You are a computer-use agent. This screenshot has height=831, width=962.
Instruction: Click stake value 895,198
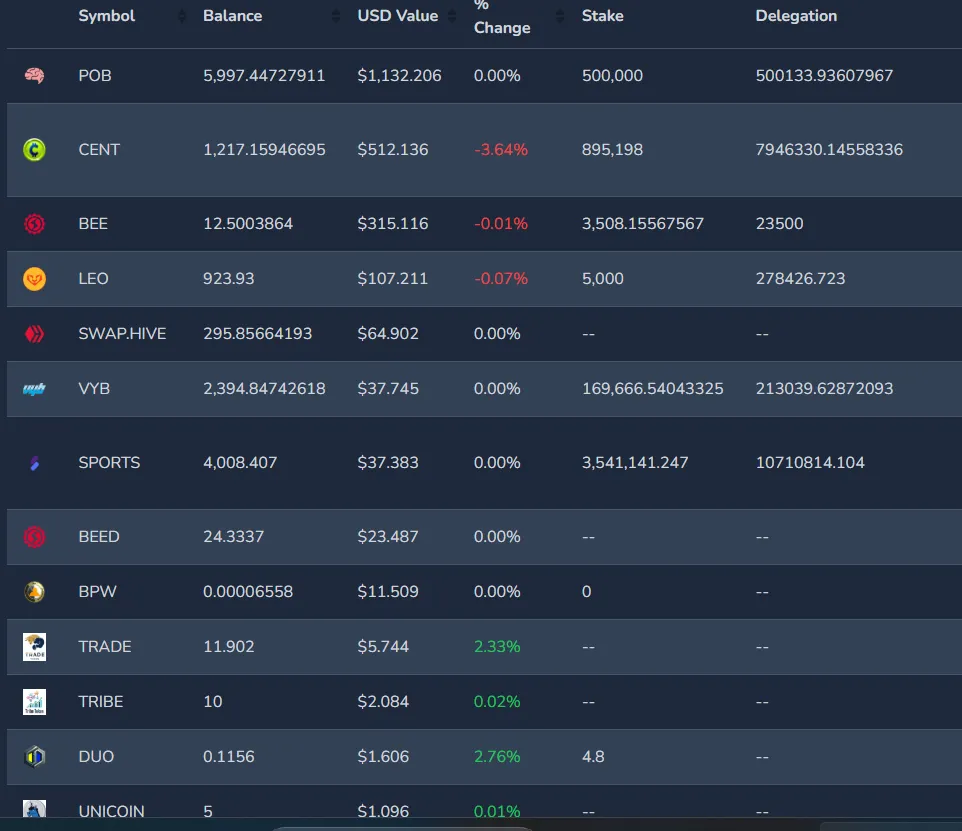pos(612,150)
